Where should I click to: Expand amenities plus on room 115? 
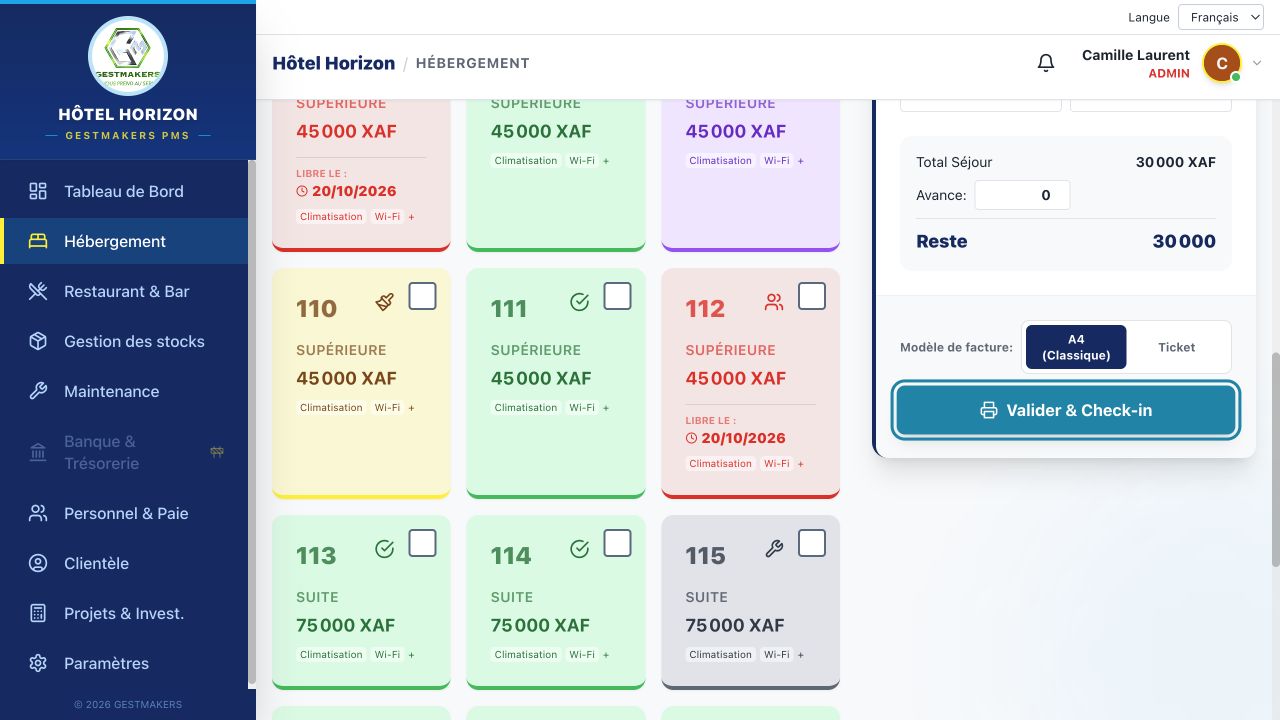pyautogui.click(x=800, y=655)
